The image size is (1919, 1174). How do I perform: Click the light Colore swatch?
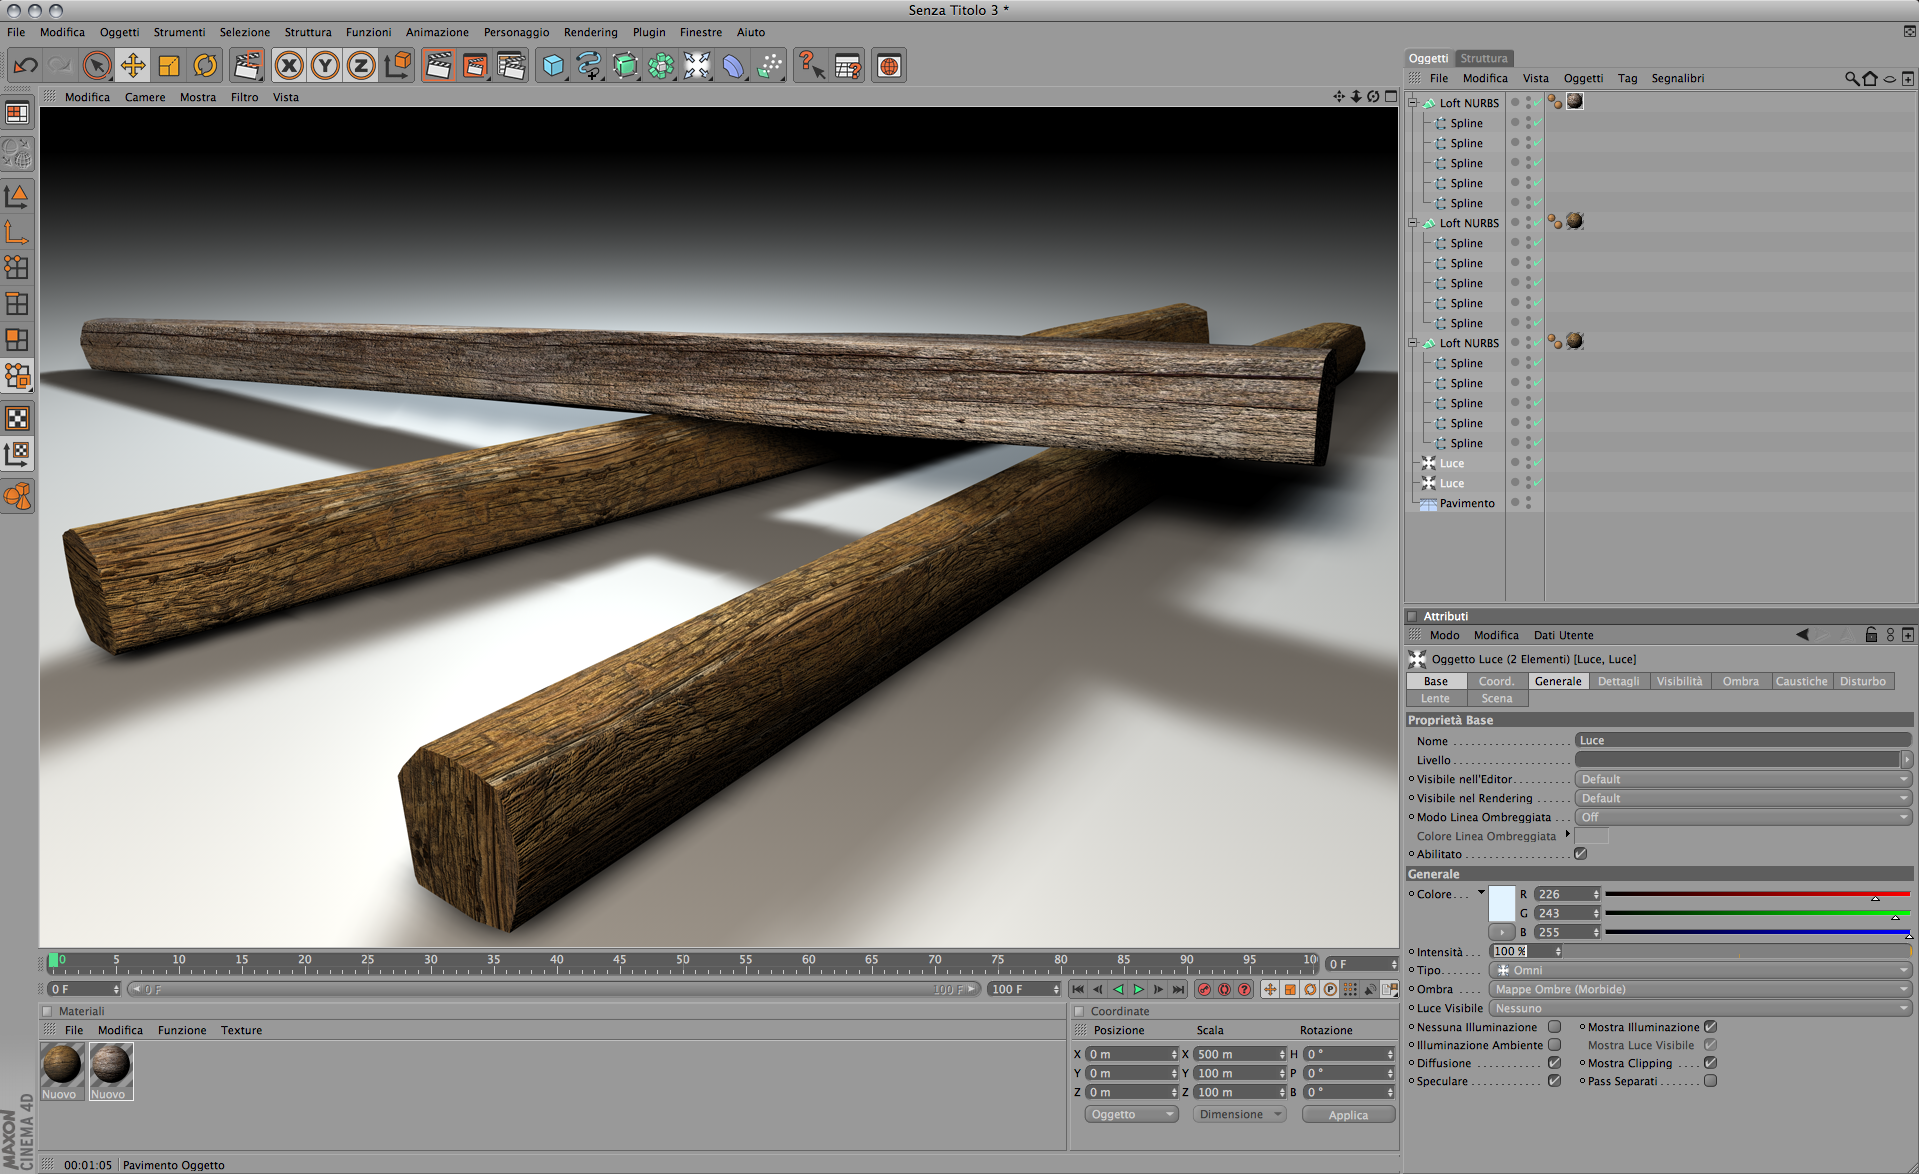pyautogui.click(x=1501, y=903)
